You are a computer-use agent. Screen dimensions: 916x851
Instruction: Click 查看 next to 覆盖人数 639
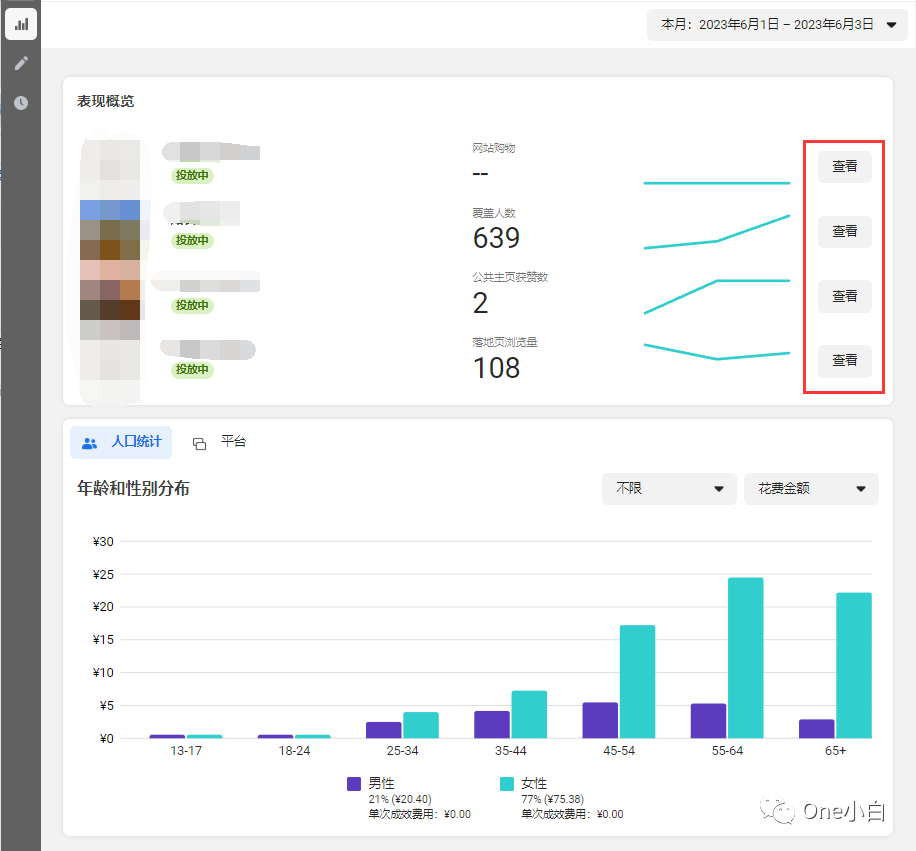click(x=843, y=231)
